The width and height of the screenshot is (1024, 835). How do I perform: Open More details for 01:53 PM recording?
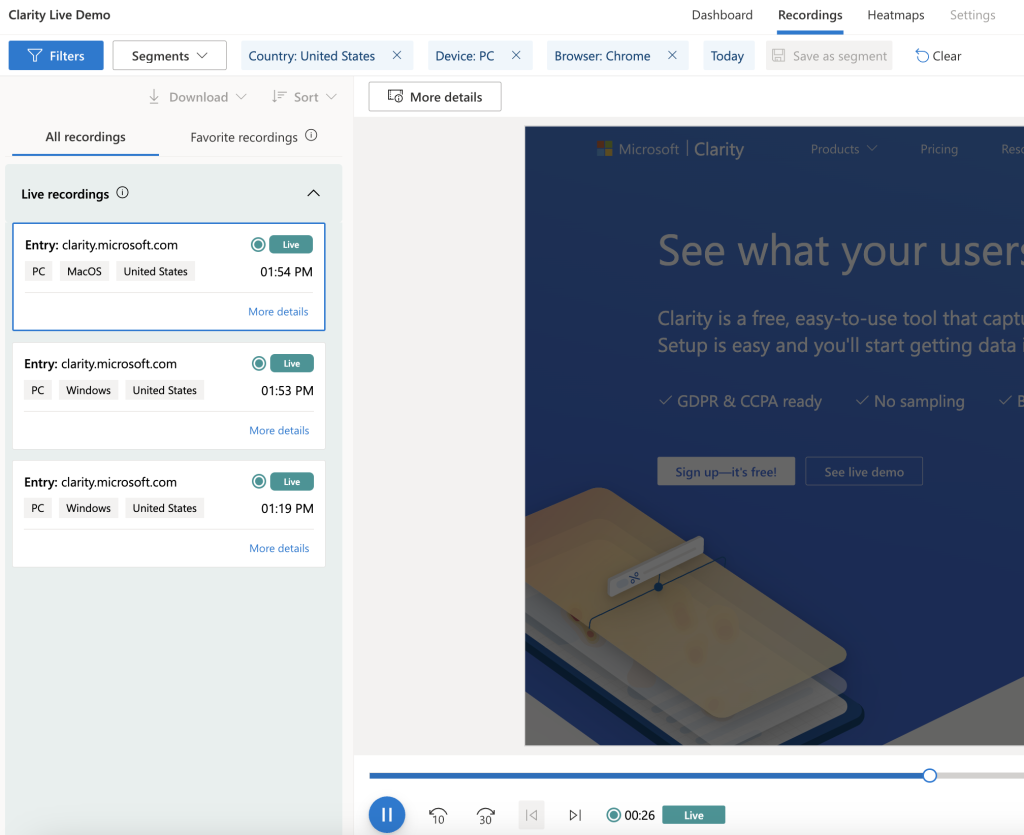(279, 430)
